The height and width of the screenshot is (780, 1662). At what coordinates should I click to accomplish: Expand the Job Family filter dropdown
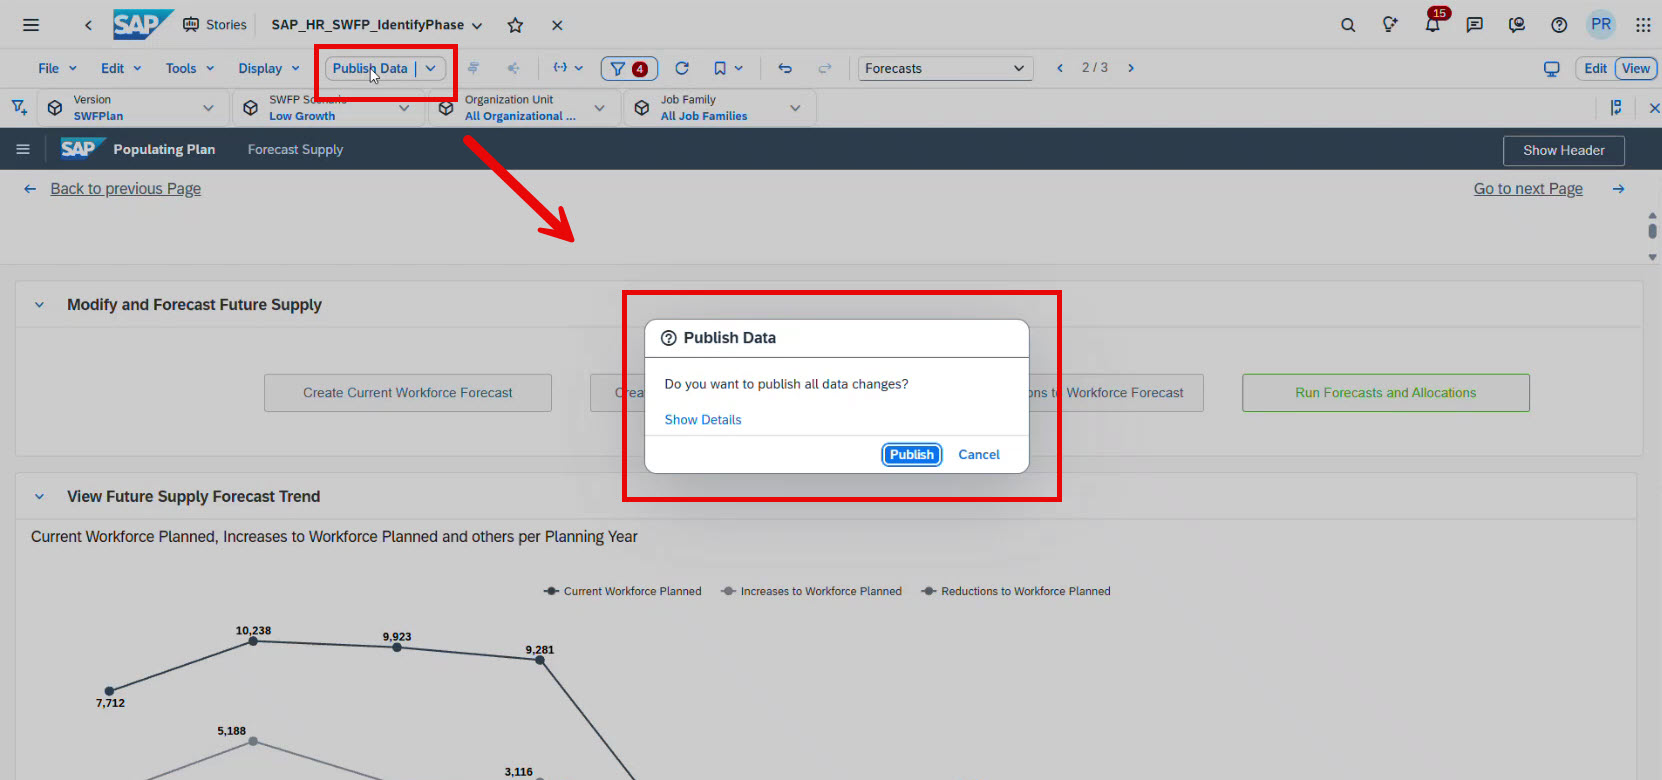[x=795, y=108]
